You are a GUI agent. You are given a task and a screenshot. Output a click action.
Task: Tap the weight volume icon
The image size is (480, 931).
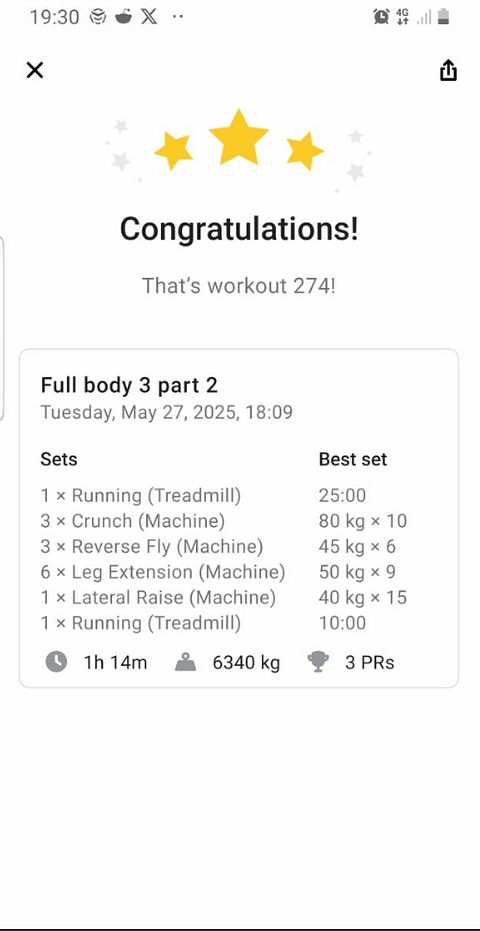186,662
